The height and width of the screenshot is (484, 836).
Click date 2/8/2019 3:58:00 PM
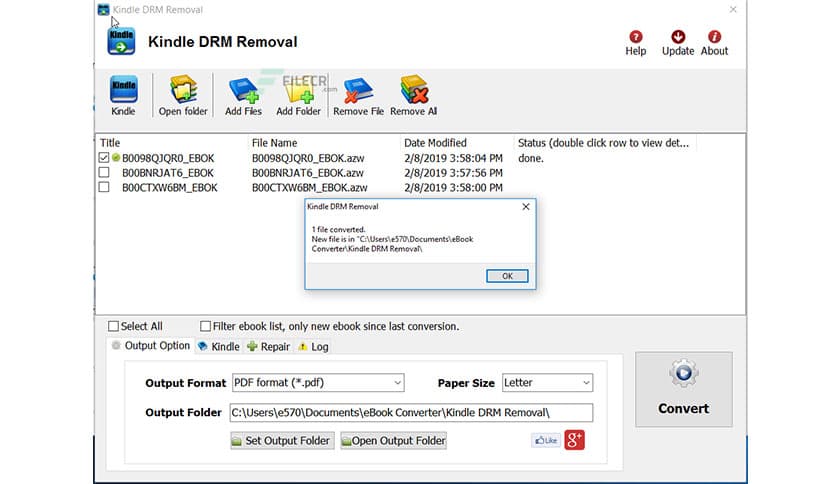[x=453, y=188]
